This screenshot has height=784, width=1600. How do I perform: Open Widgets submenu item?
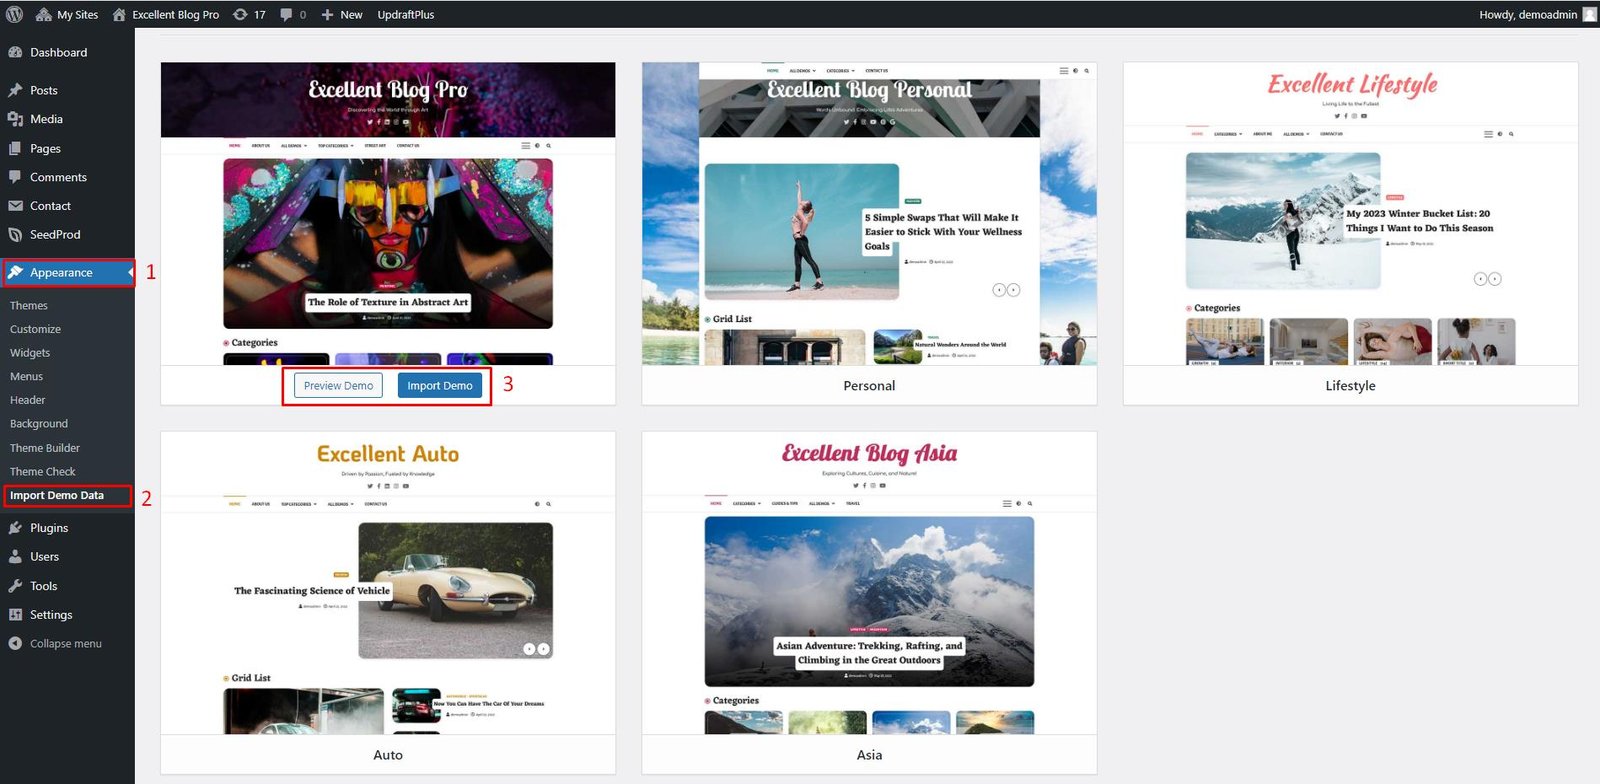click(x=30, y=353)
